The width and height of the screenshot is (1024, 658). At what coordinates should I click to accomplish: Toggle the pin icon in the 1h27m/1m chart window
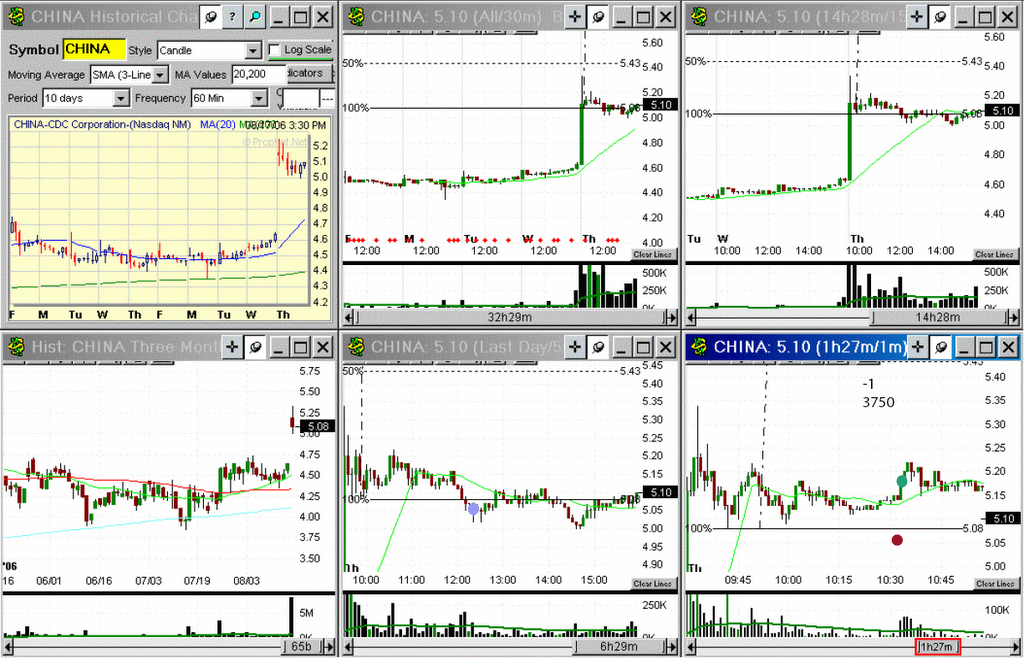point(939,347)
